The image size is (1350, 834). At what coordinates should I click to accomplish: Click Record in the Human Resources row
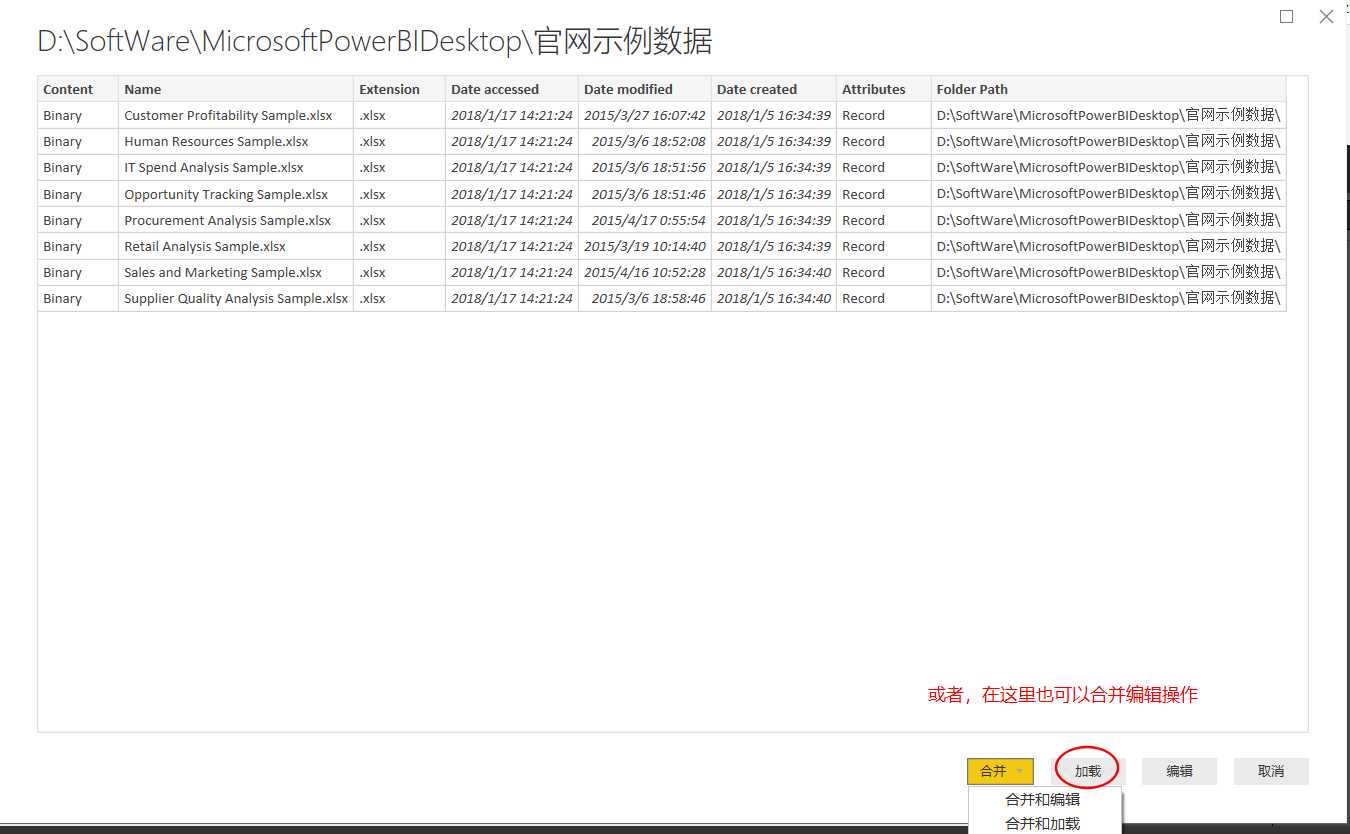pos(863,141)
